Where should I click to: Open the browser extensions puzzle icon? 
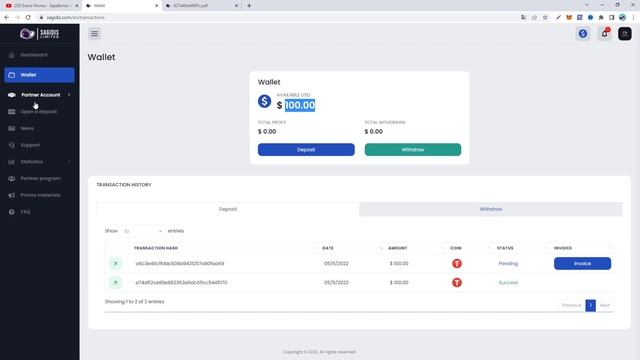click(x=601, y=18)
